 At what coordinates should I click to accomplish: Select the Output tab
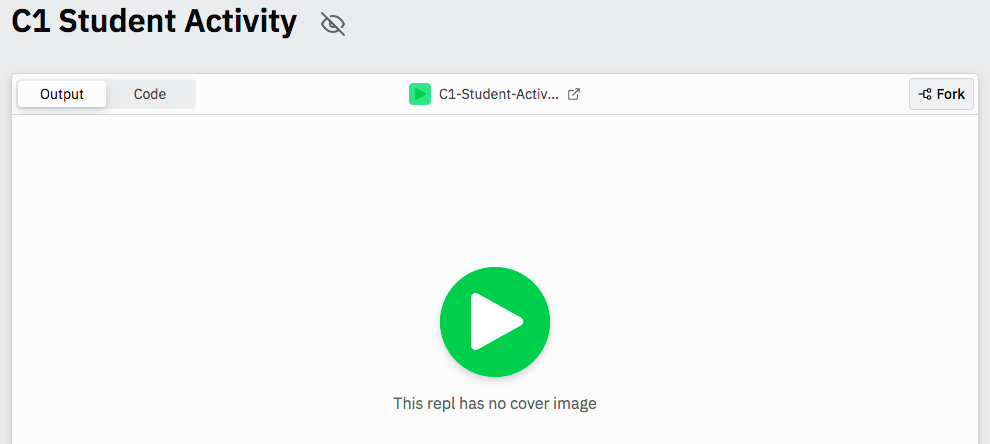[62, 94]
